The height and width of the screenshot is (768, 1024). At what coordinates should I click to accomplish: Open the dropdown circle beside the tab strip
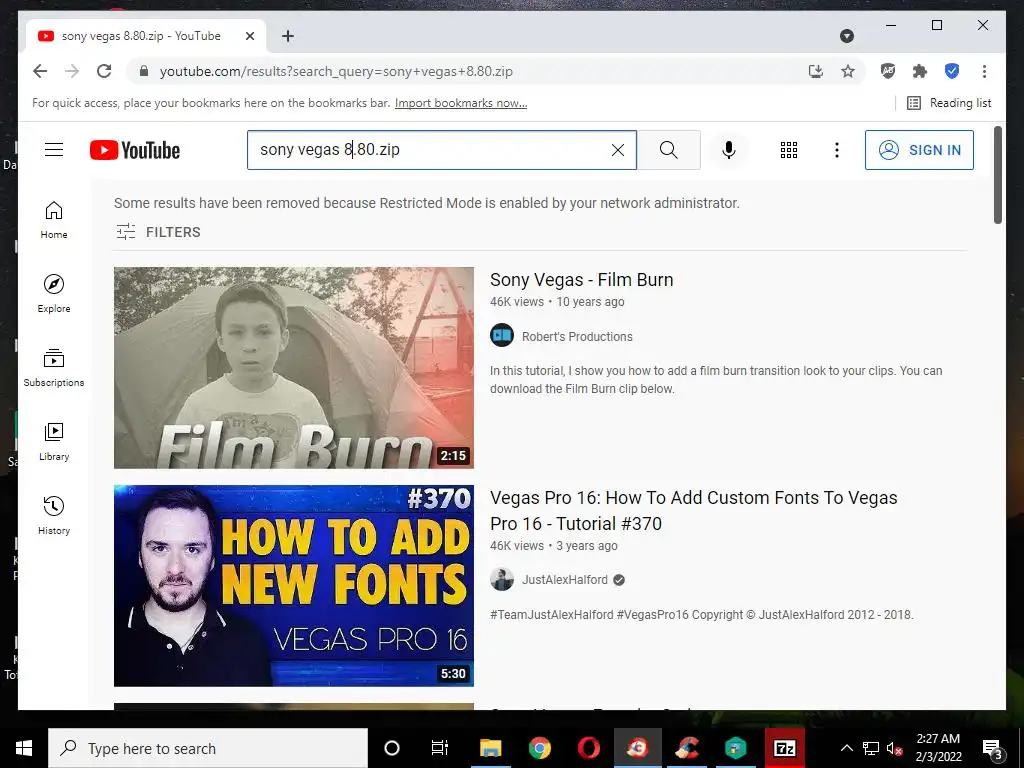tap(847, 36)
